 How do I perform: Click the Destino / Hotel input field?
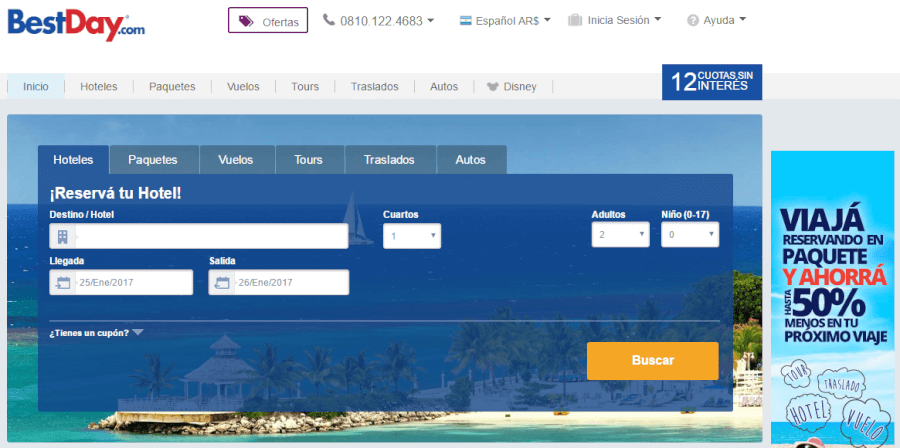pos(210,236)
